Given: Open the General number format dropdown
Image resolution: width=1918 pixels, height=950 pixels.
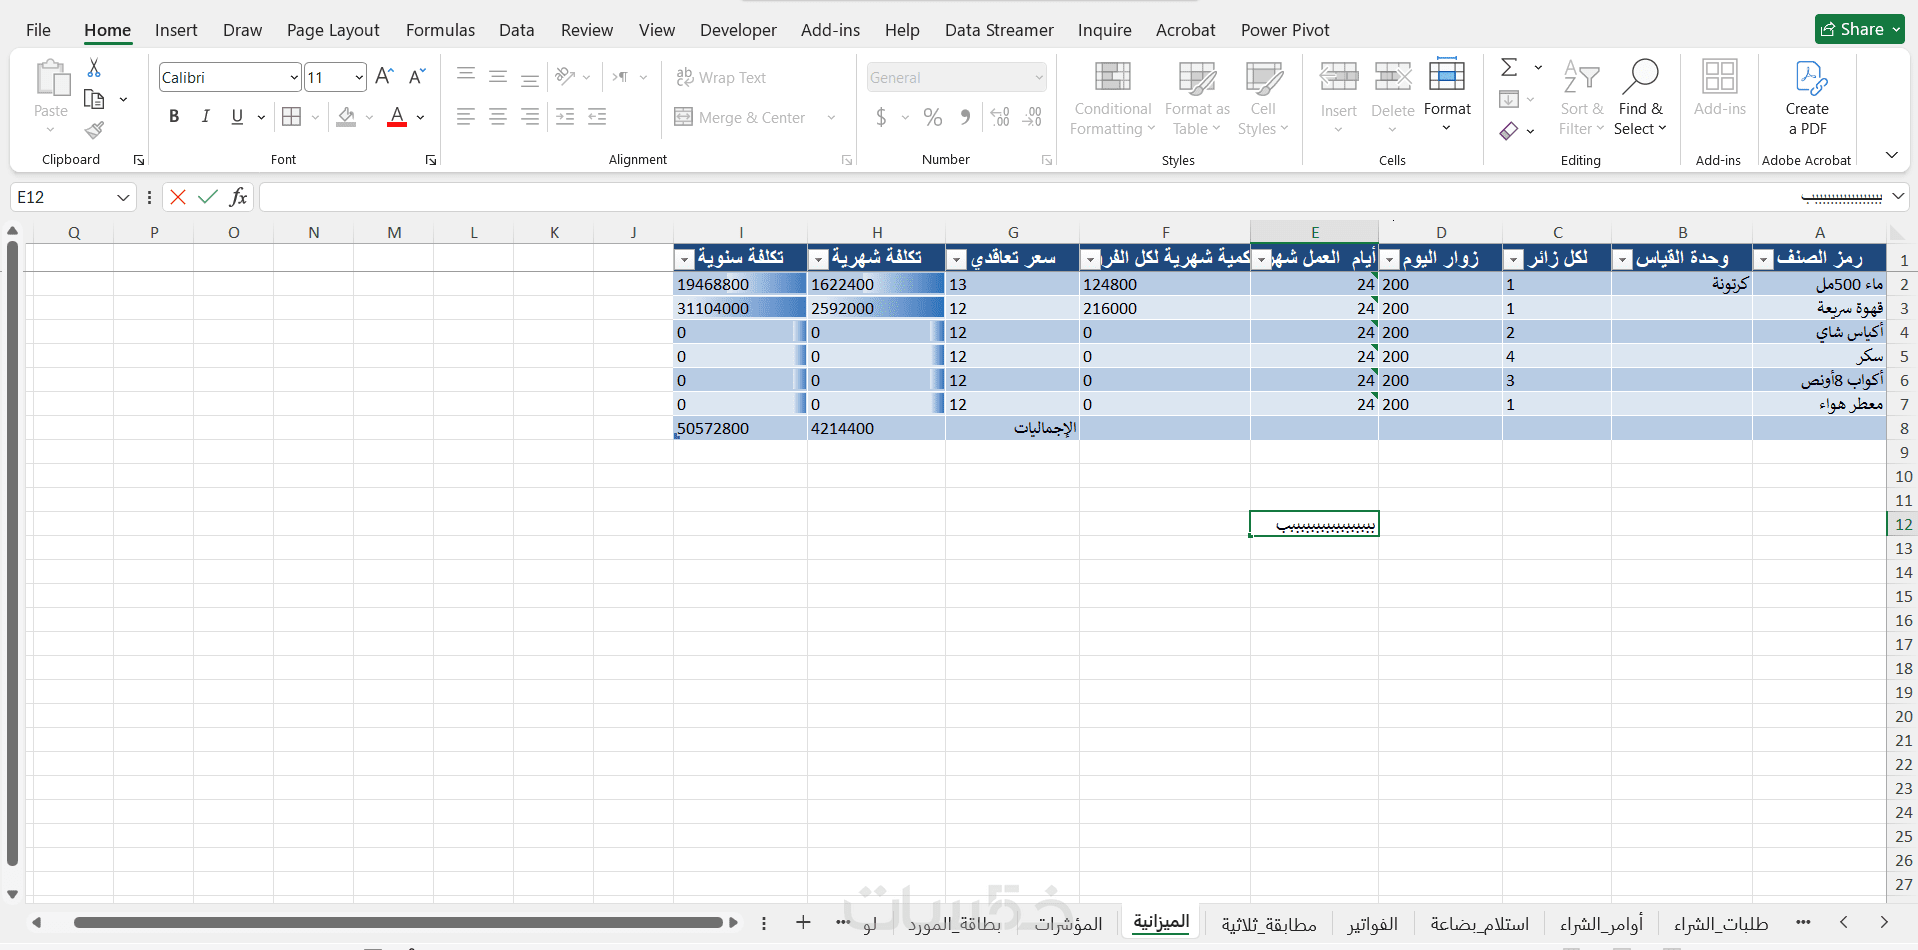Looking at the screenshot, I should click(1039, 77).
